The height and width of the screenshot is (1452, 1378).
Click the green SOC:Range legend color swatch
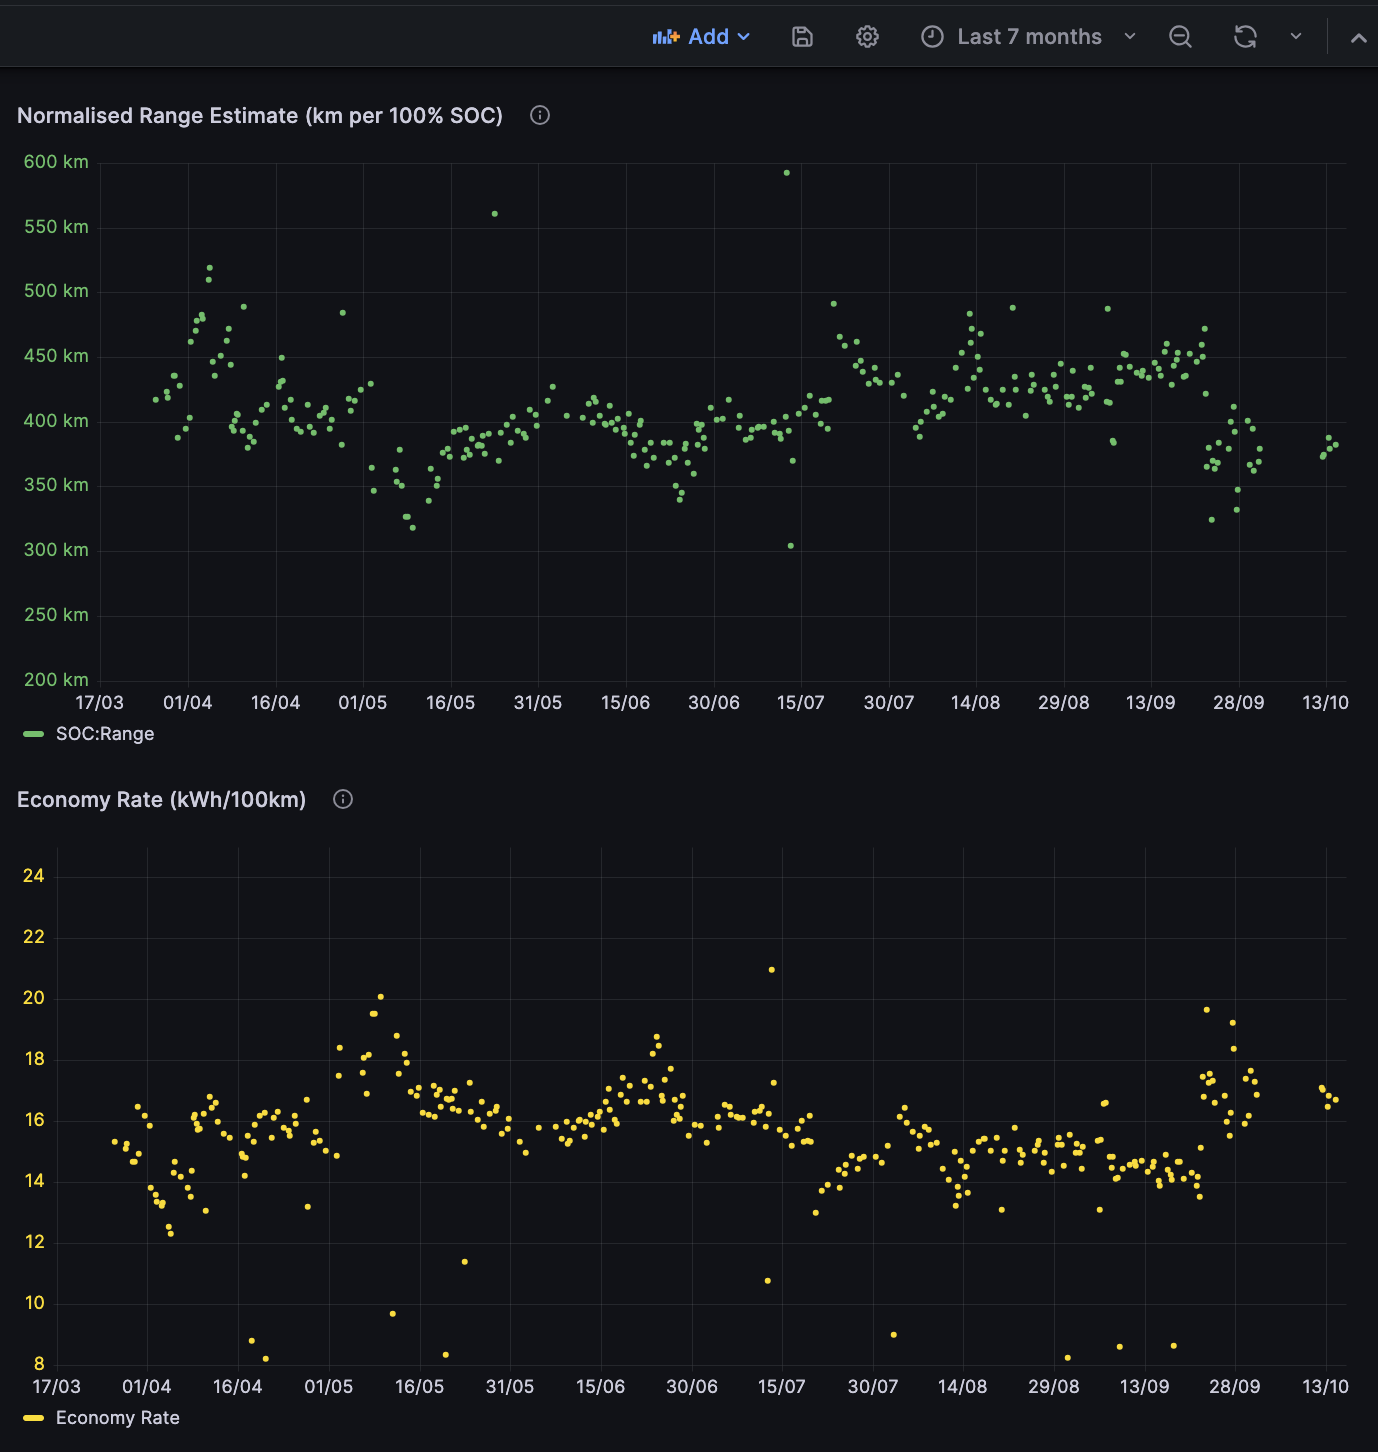[34, 734]
